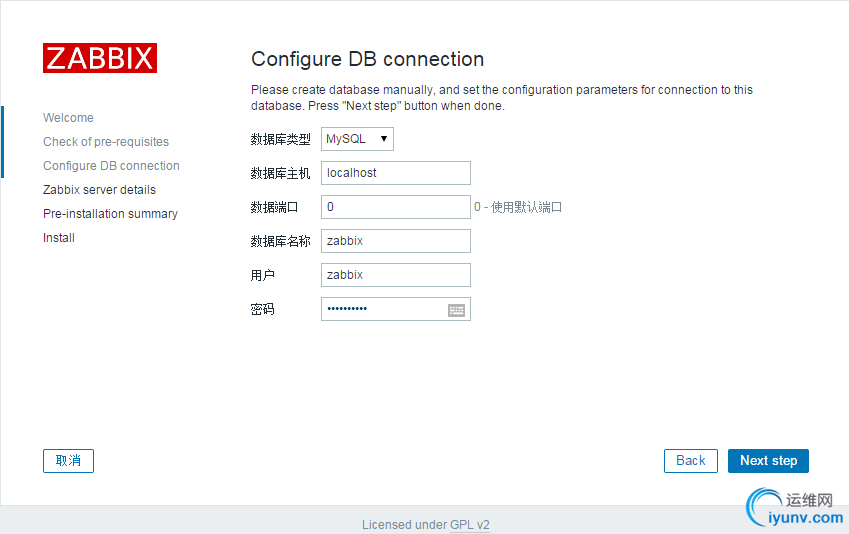Click the Back button

pyautogui.click(x=691, y=461)
